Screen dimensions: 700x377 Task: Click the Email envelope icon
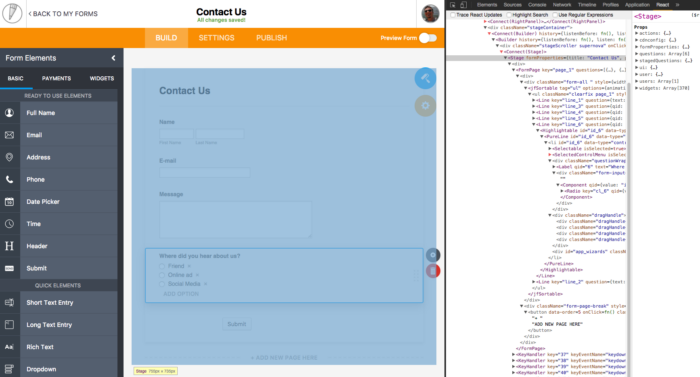coord(9,135)
